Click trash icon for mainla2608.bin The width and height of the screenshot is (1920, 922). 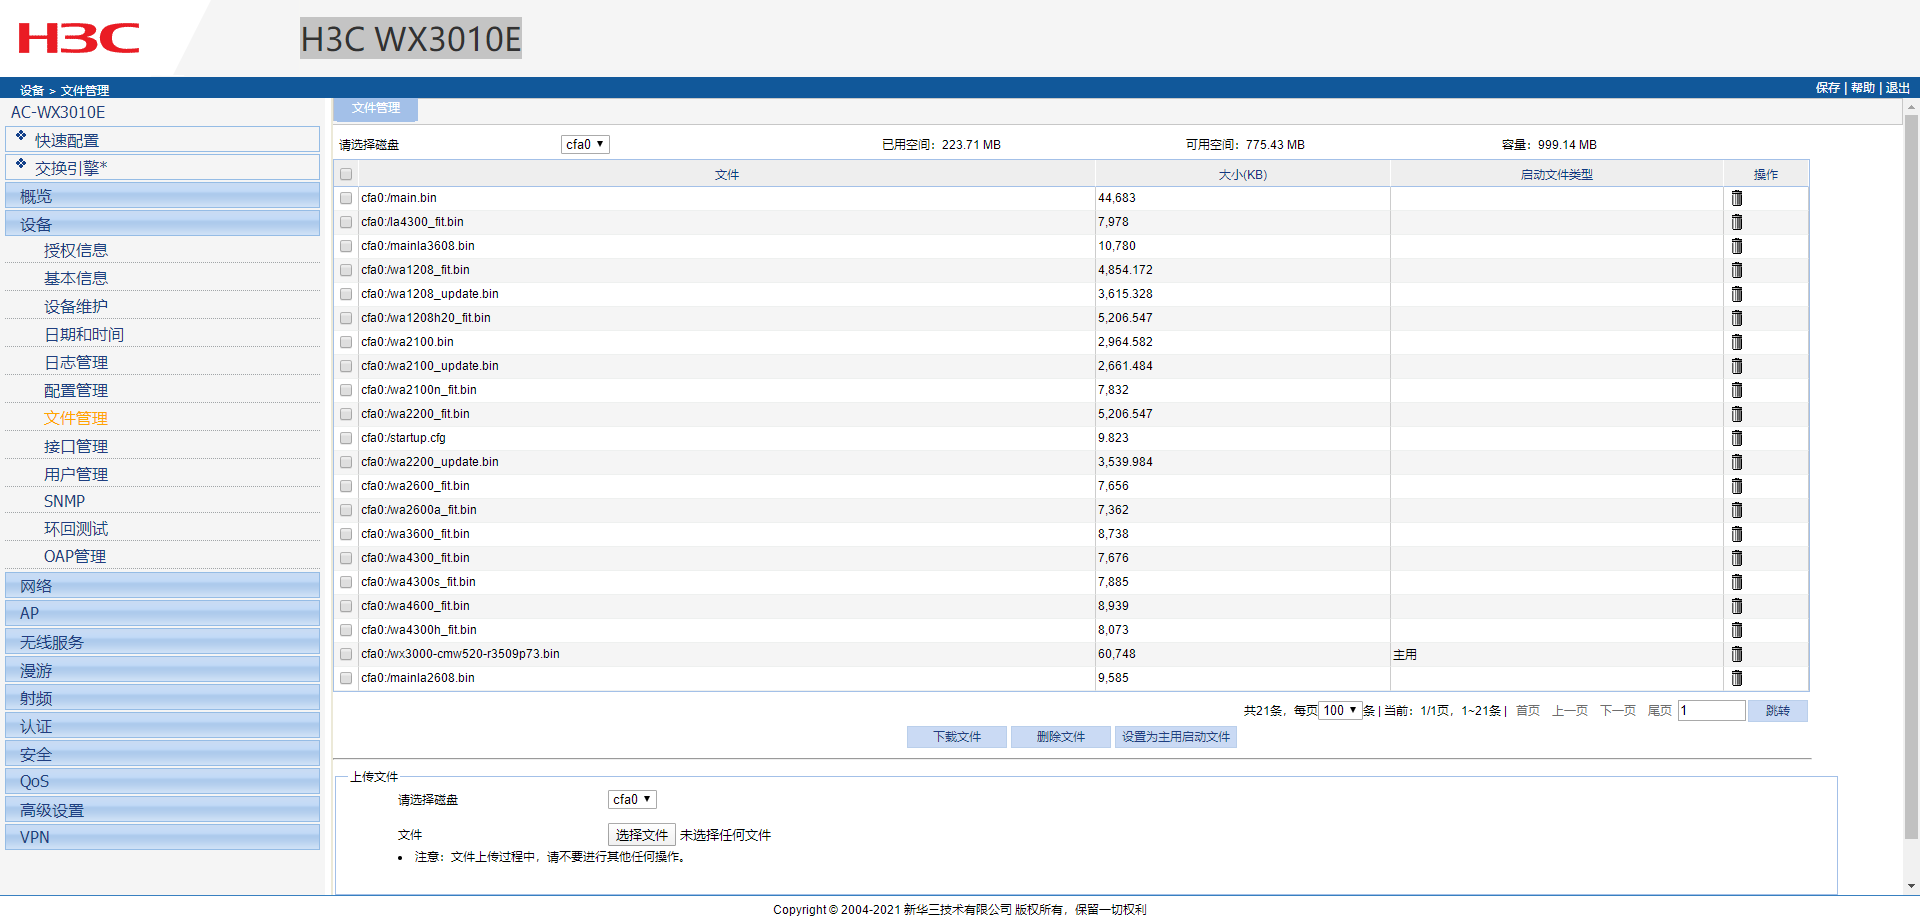tap(1737, 678)
